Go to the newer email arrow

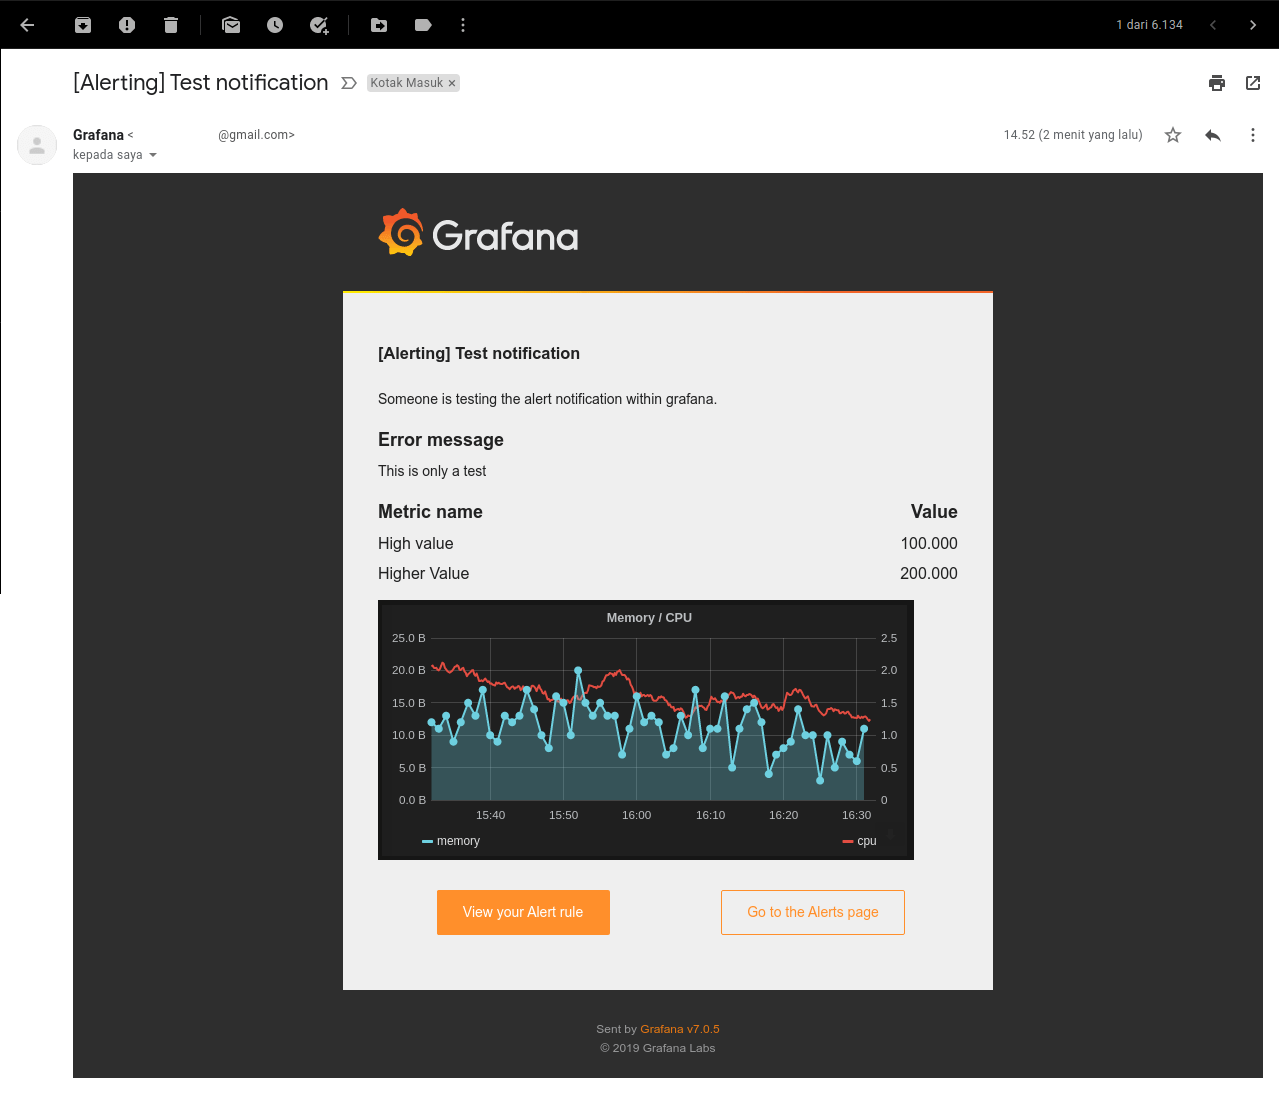click(1213, 25)
